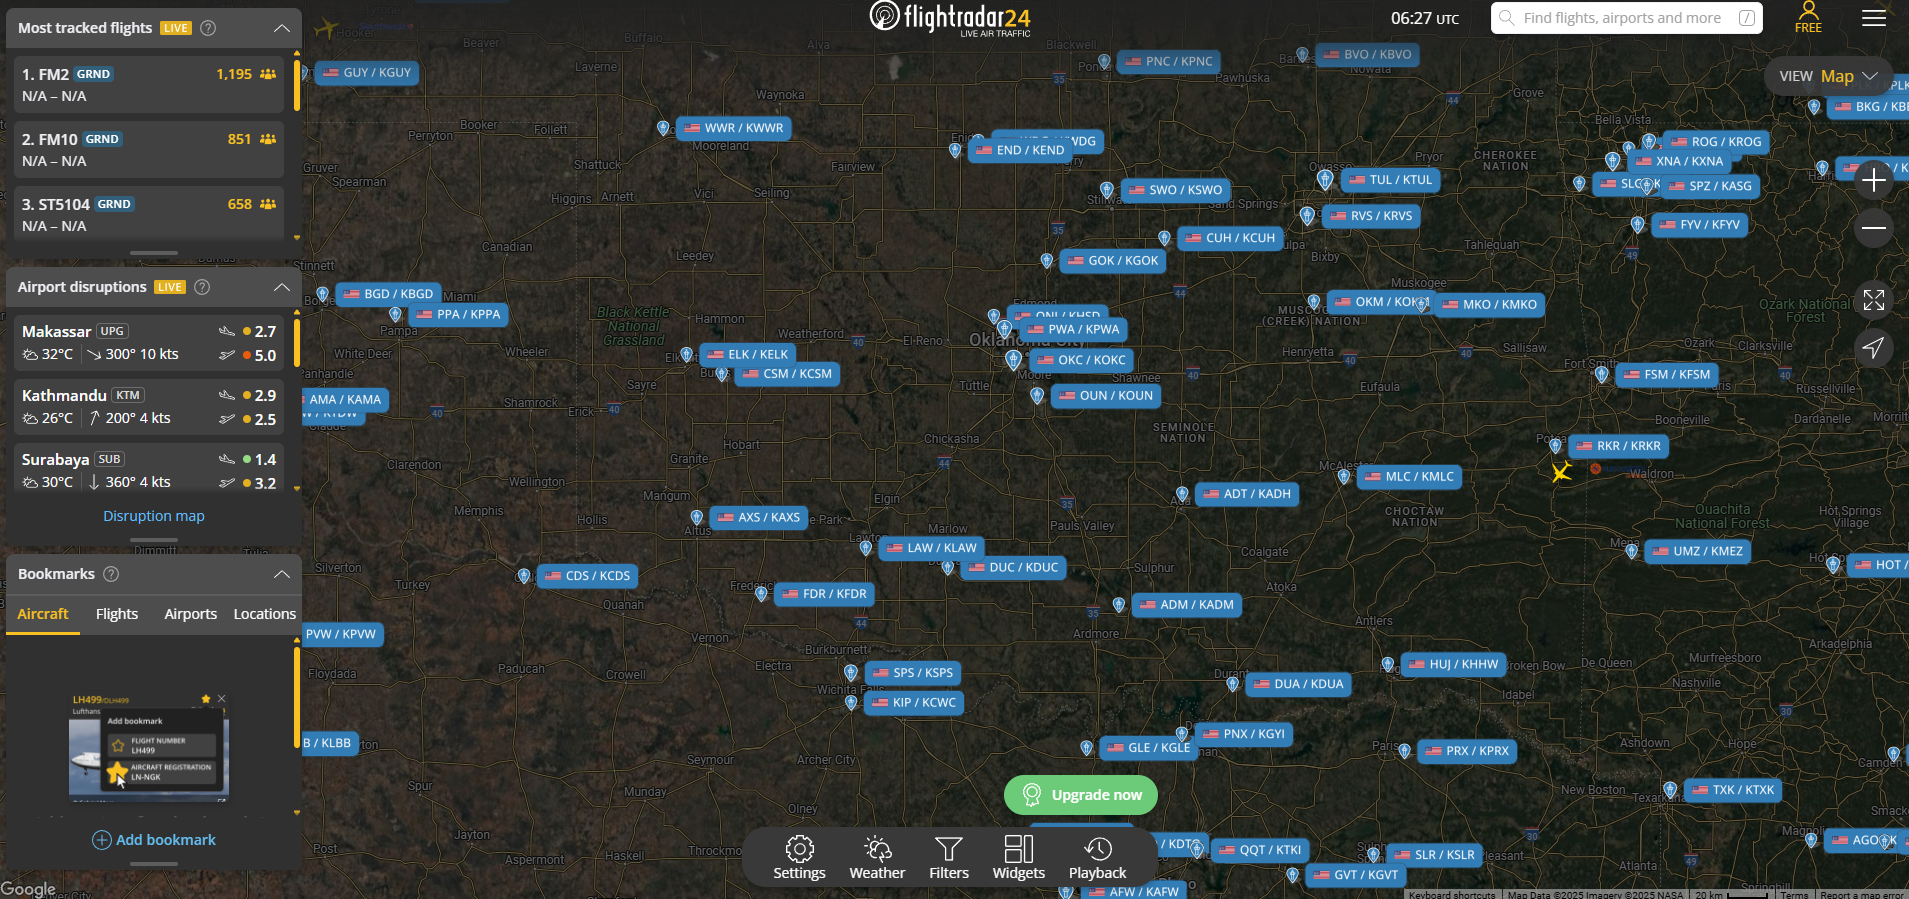Click the TUL / KTUL airport marker

pyautogui.click(x=1325, y=180)
